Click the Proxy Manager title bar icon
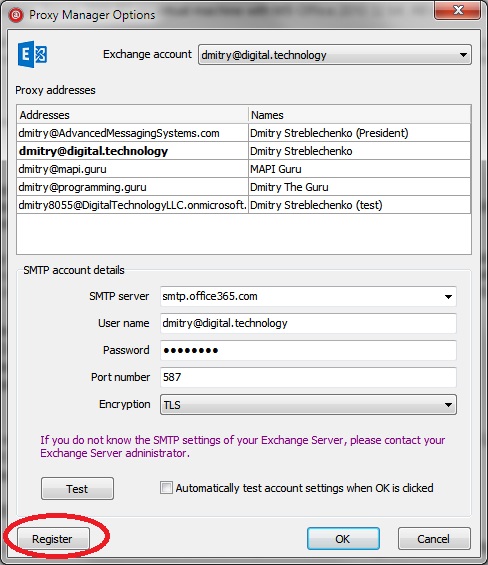This screenshot has height=565, width=488. tap(16, 15)
